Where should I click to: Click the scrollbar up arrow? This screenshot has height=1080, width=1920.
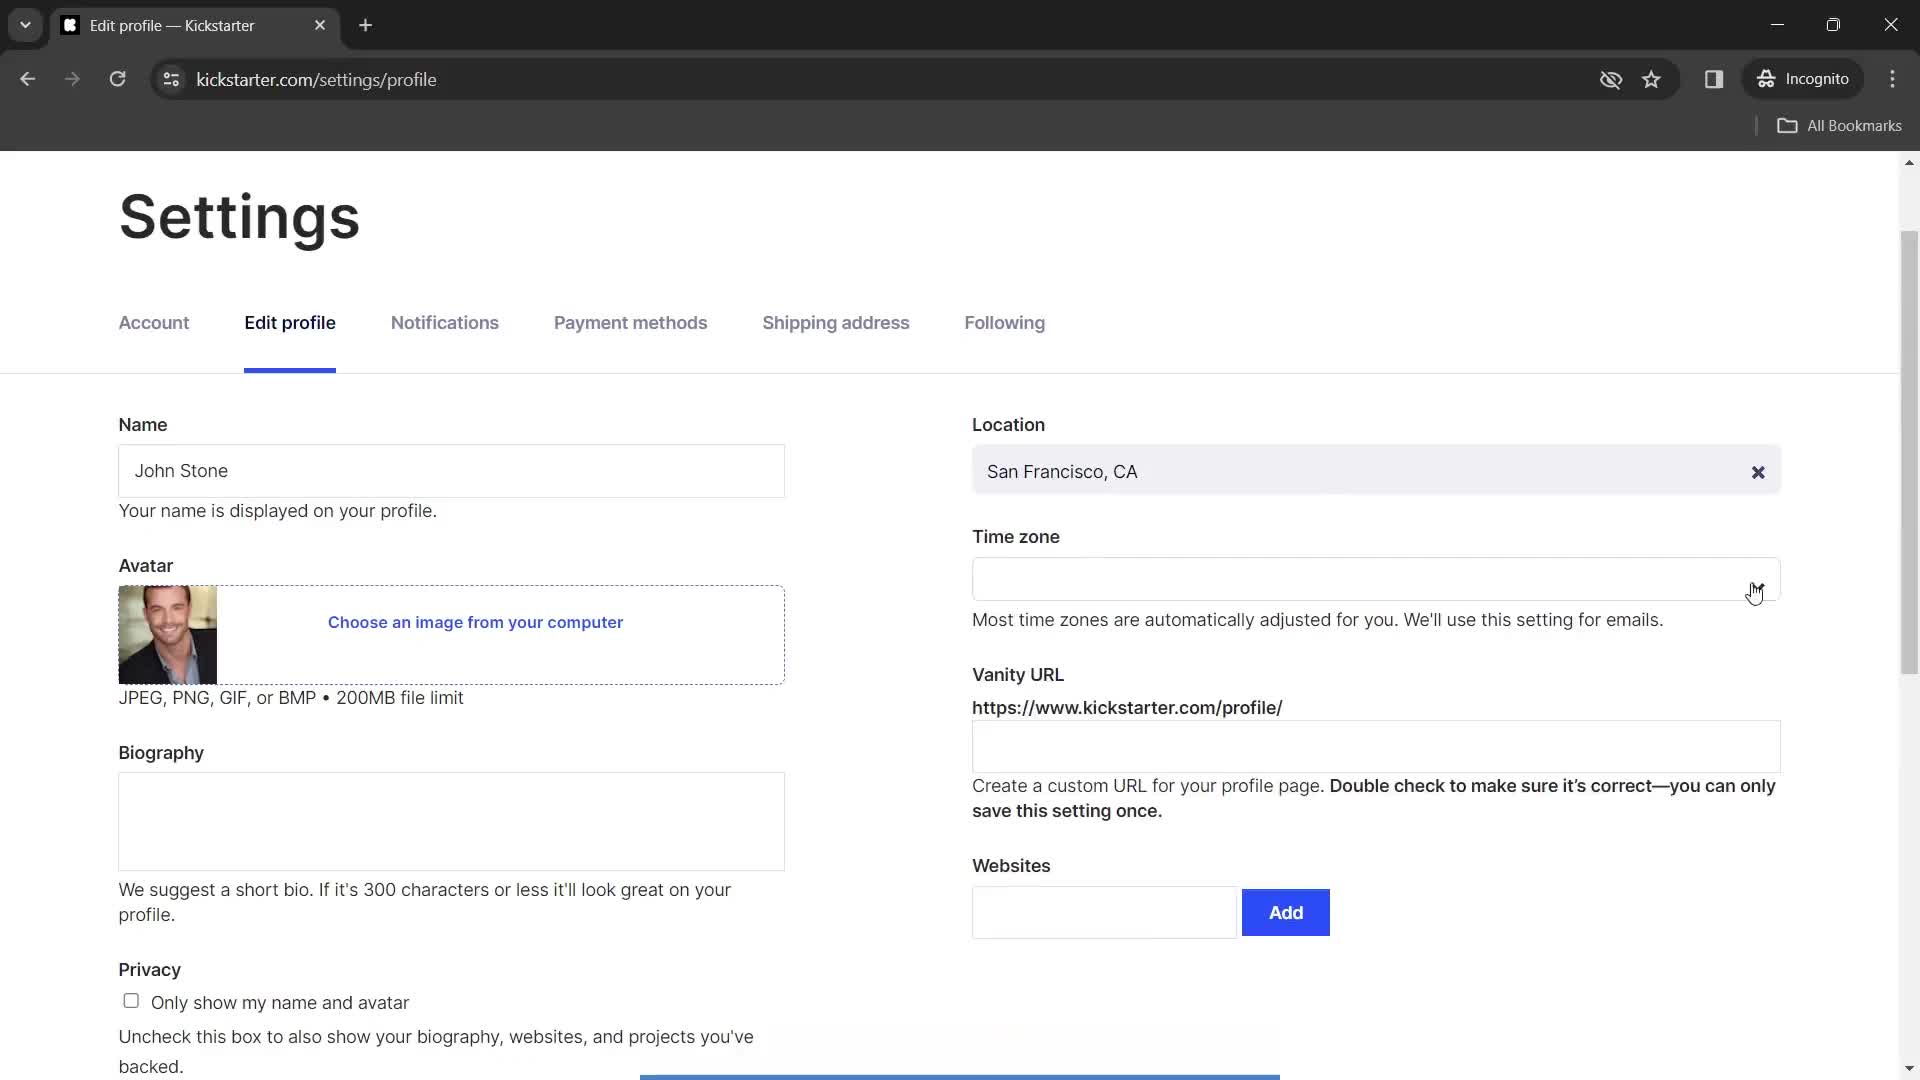(1909, 162)
